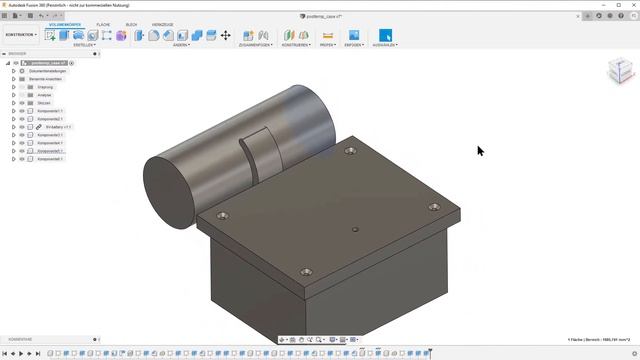This screenshot has width=640, height=360.
Task: Select the Shell tool
Action: [182, 36]
